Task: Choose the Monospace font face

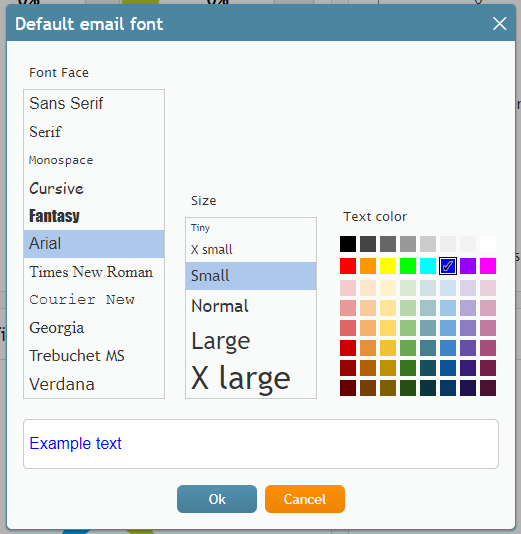Action: point(94,160)
